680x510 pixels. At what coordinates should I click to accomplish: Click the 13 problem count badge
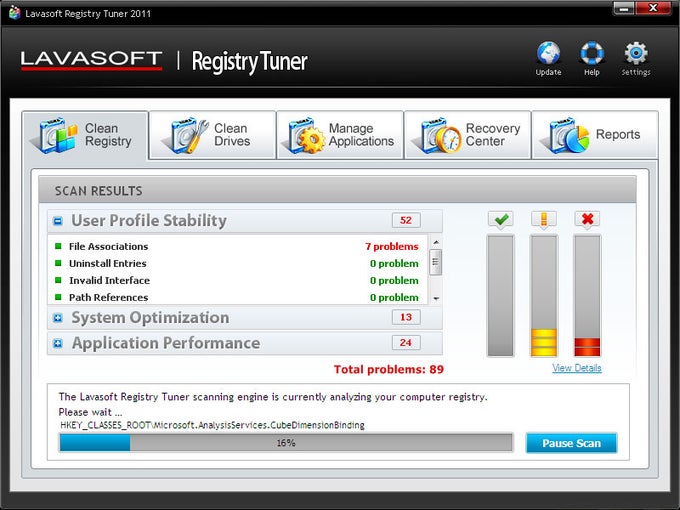click(406, 317)
